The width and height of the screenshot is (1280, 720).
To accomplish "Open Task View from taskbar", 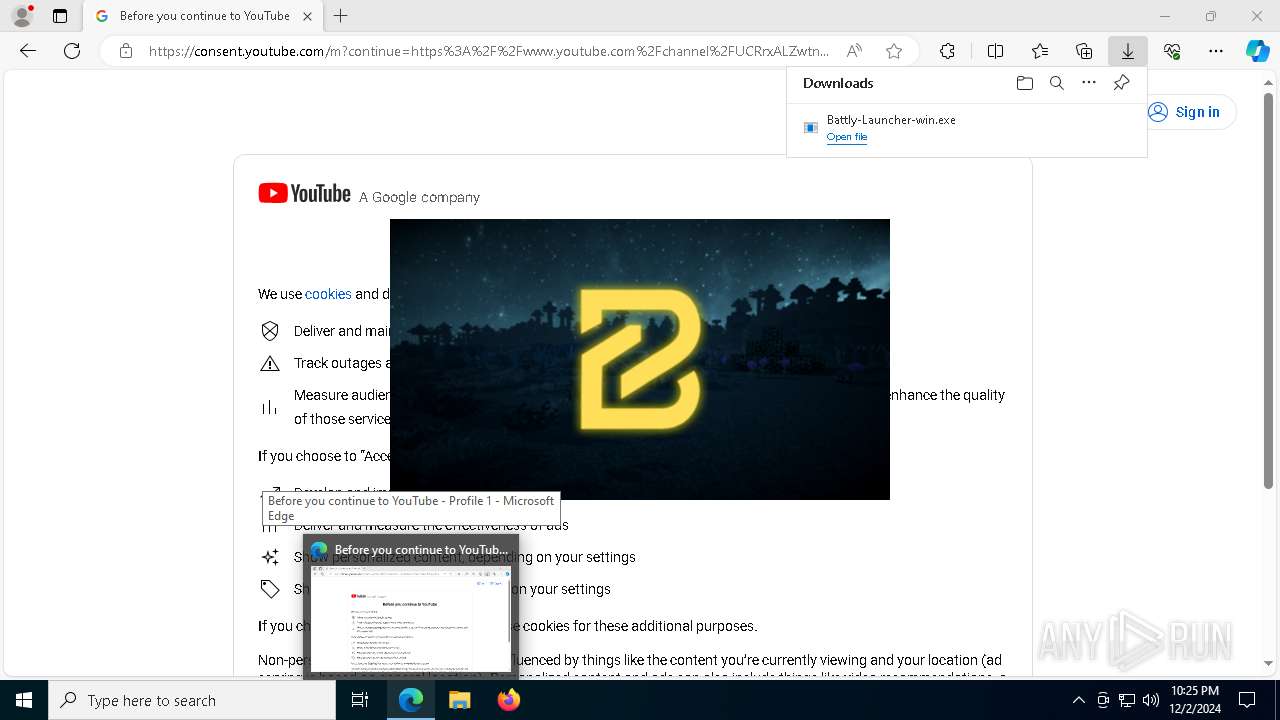I will click(360, 700).
